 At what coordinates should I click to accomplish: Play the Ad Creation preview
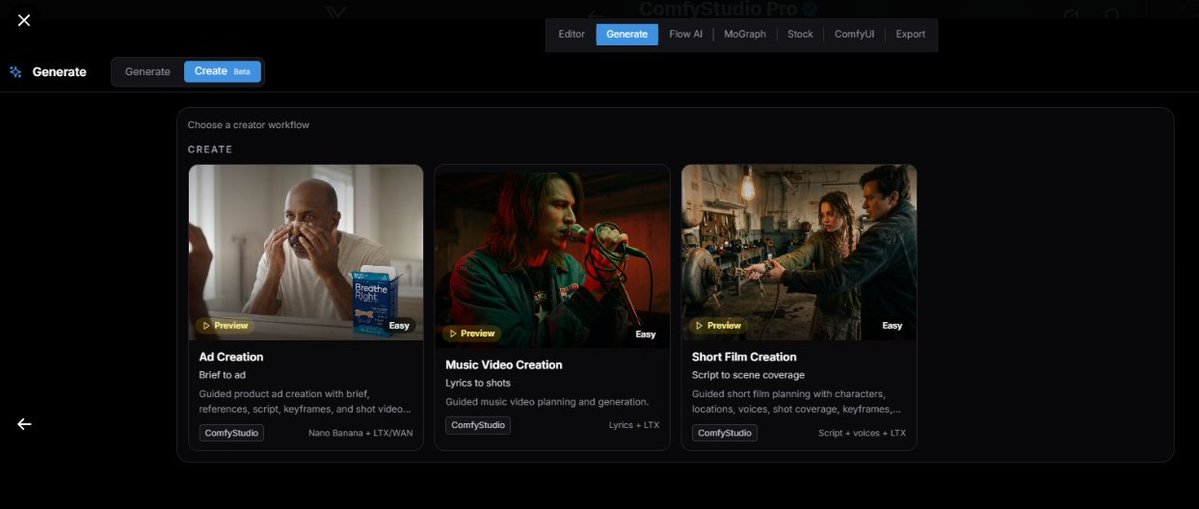click(226, 326)
